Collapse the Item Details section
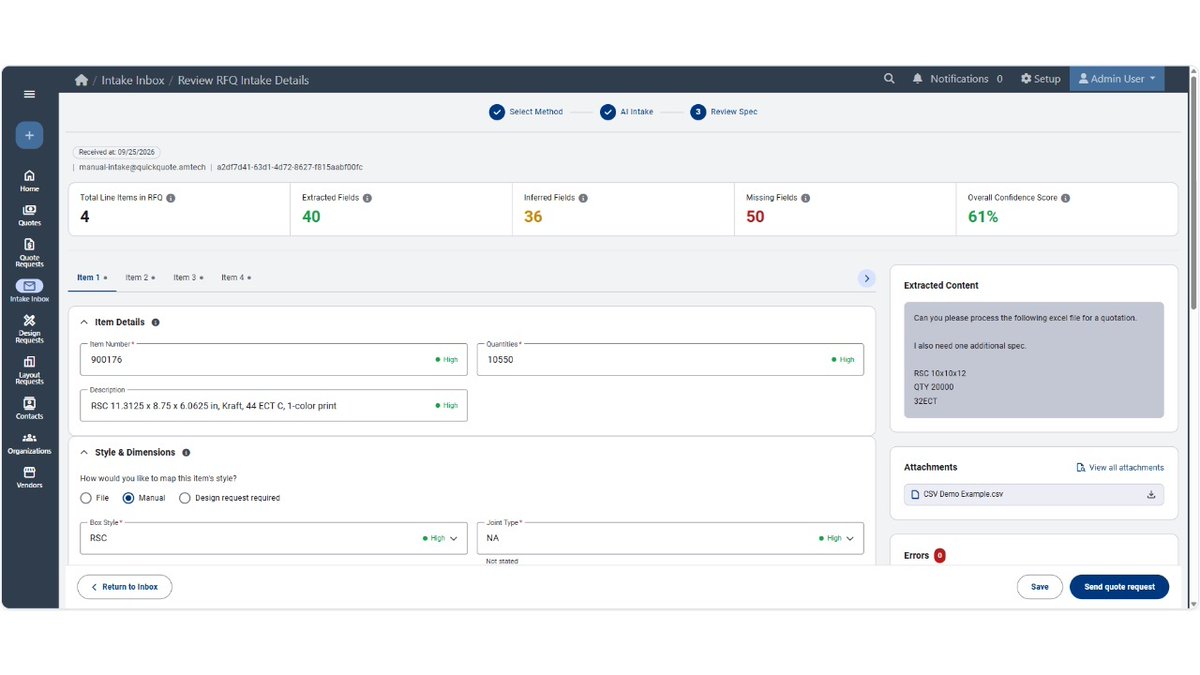The width and height of the screenshot is (1200, 675). coord(84,322)
